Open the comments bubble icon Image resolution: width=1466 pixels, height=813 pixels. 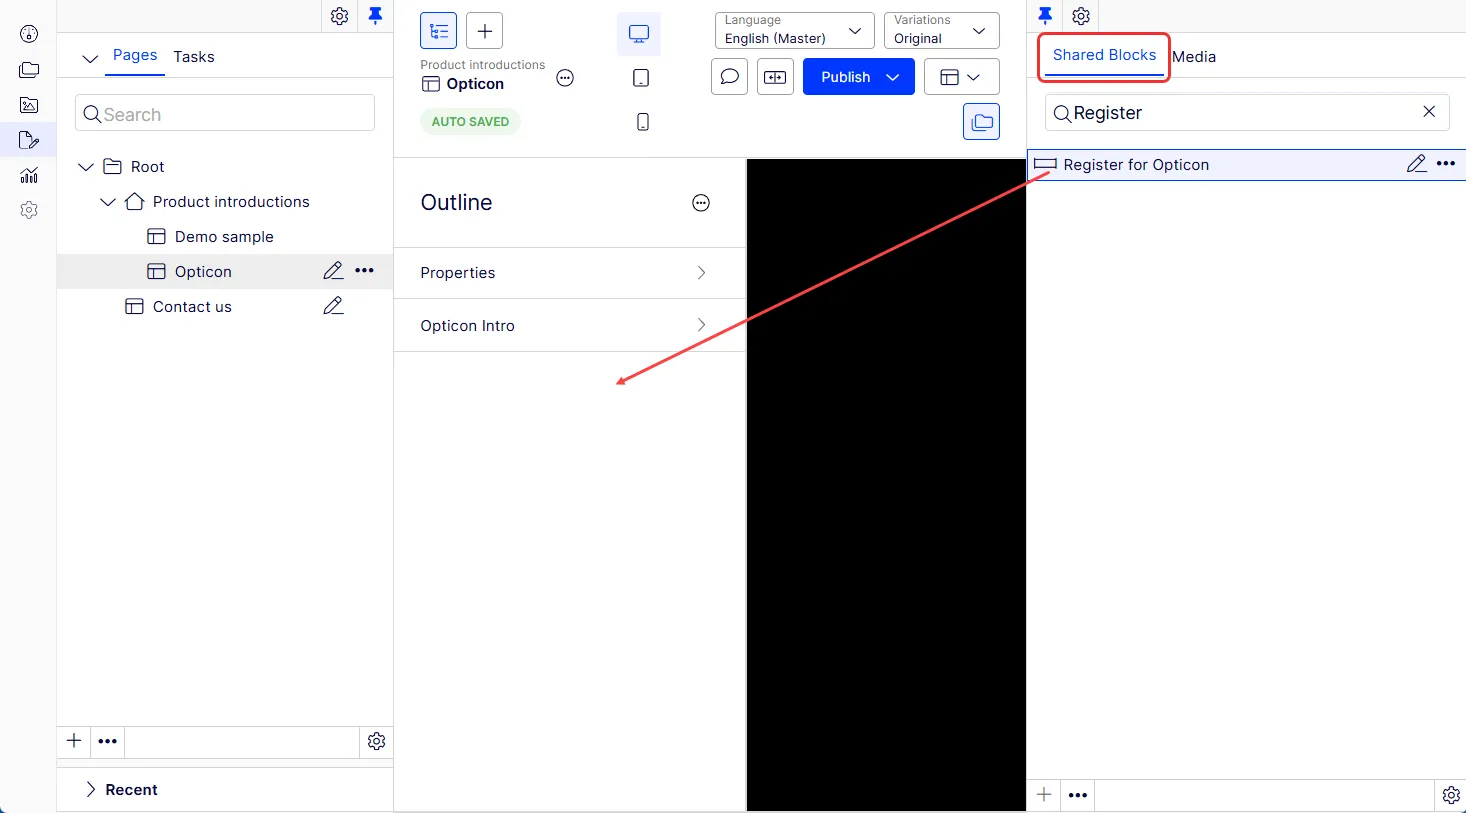729,77
